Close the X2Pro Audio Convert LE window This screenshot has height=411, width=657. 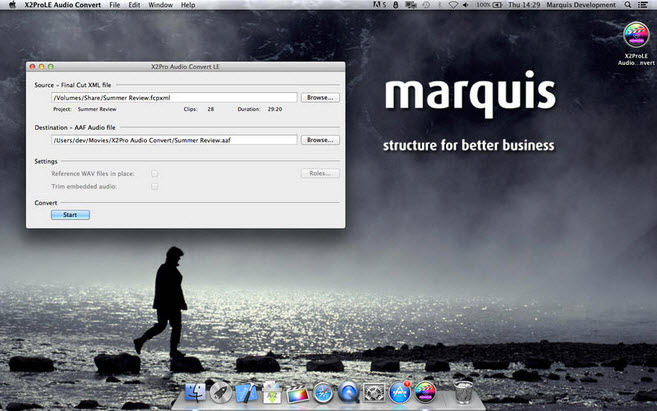pyautogui.click(x=32, y=67)
